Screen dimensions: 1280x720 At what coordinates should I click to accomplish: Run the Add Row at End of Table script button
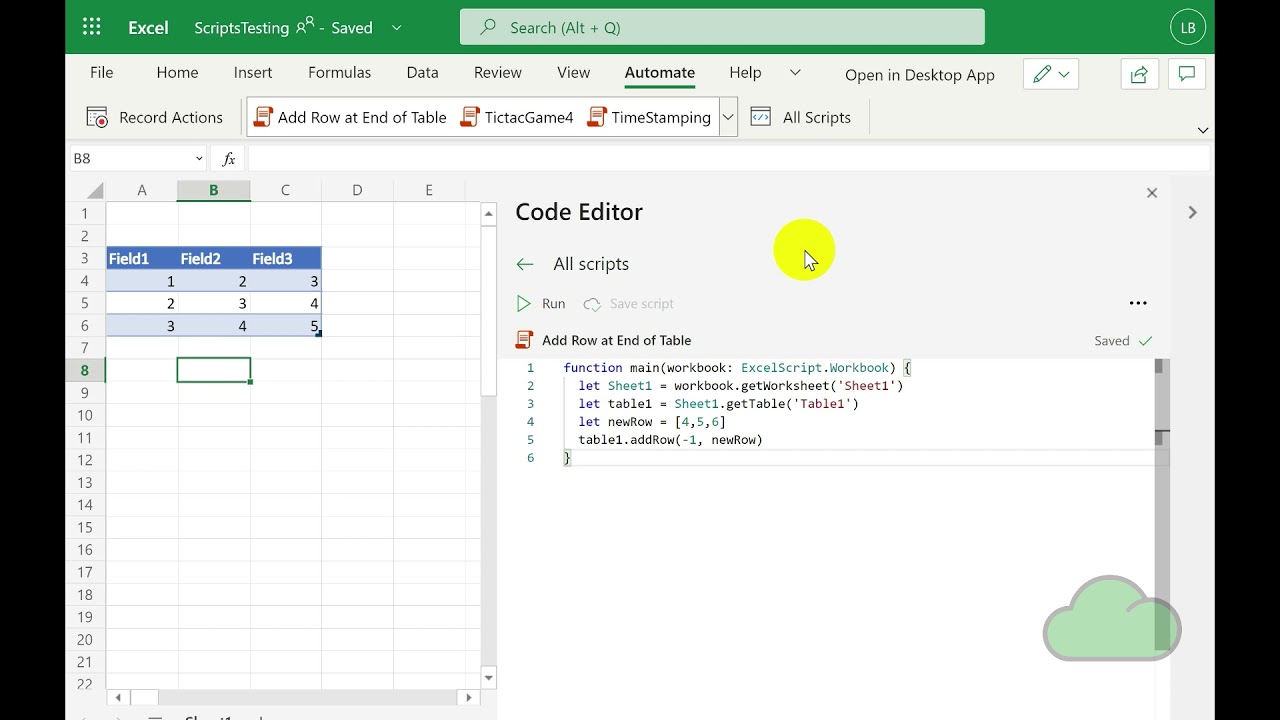click(x=350, y=117)
